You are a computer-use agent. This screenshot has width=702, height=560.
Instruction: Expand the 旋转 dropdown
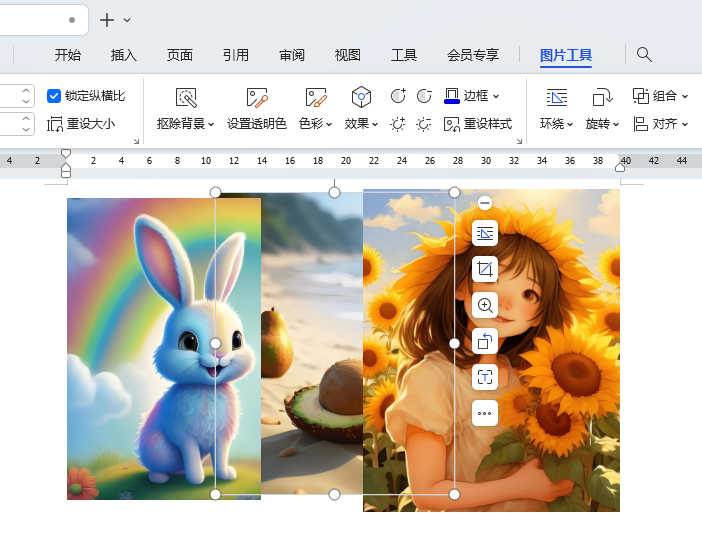(x=616, y=124)
